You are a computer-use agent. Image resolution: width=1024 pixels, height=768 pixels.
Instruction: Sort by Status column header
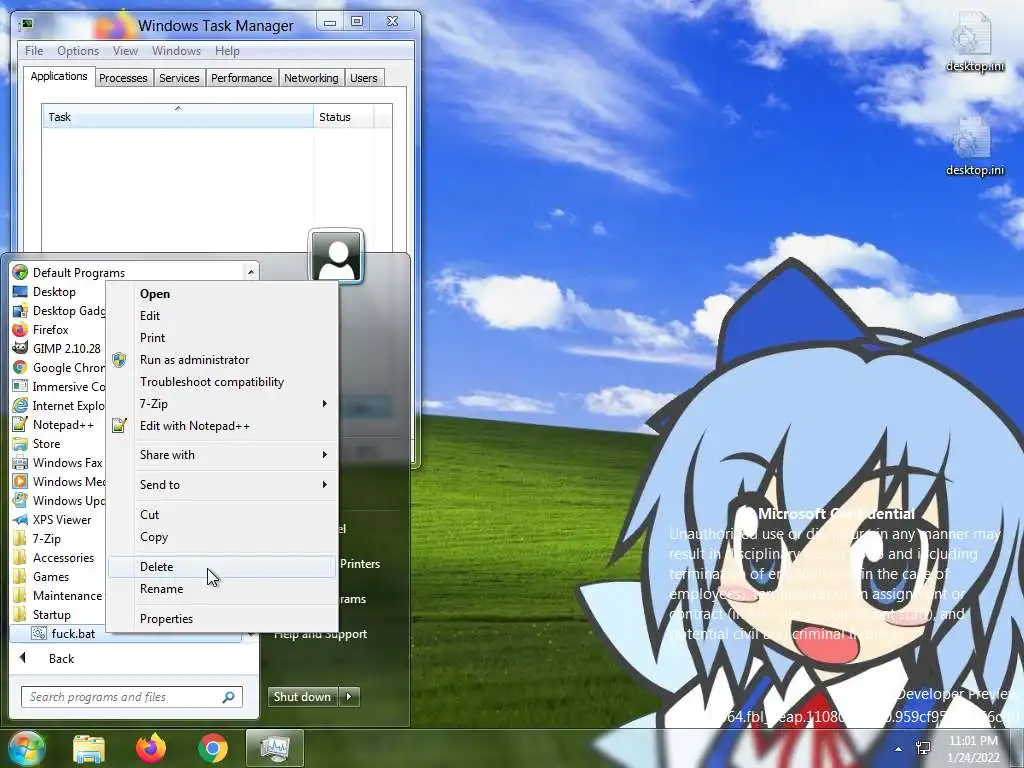pyautogui.click(x=344, y=117)
